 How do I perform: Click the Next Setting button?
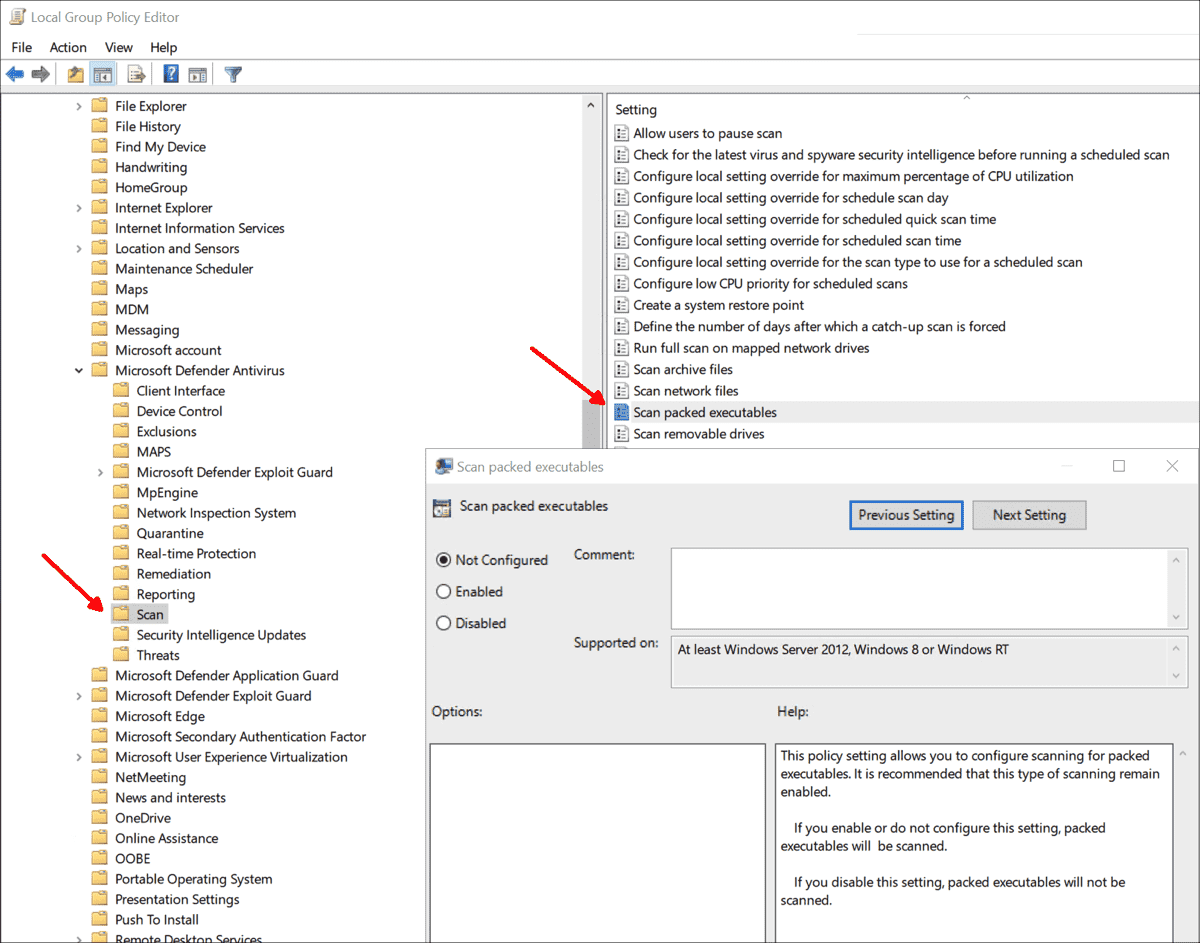click(1029, 514)
